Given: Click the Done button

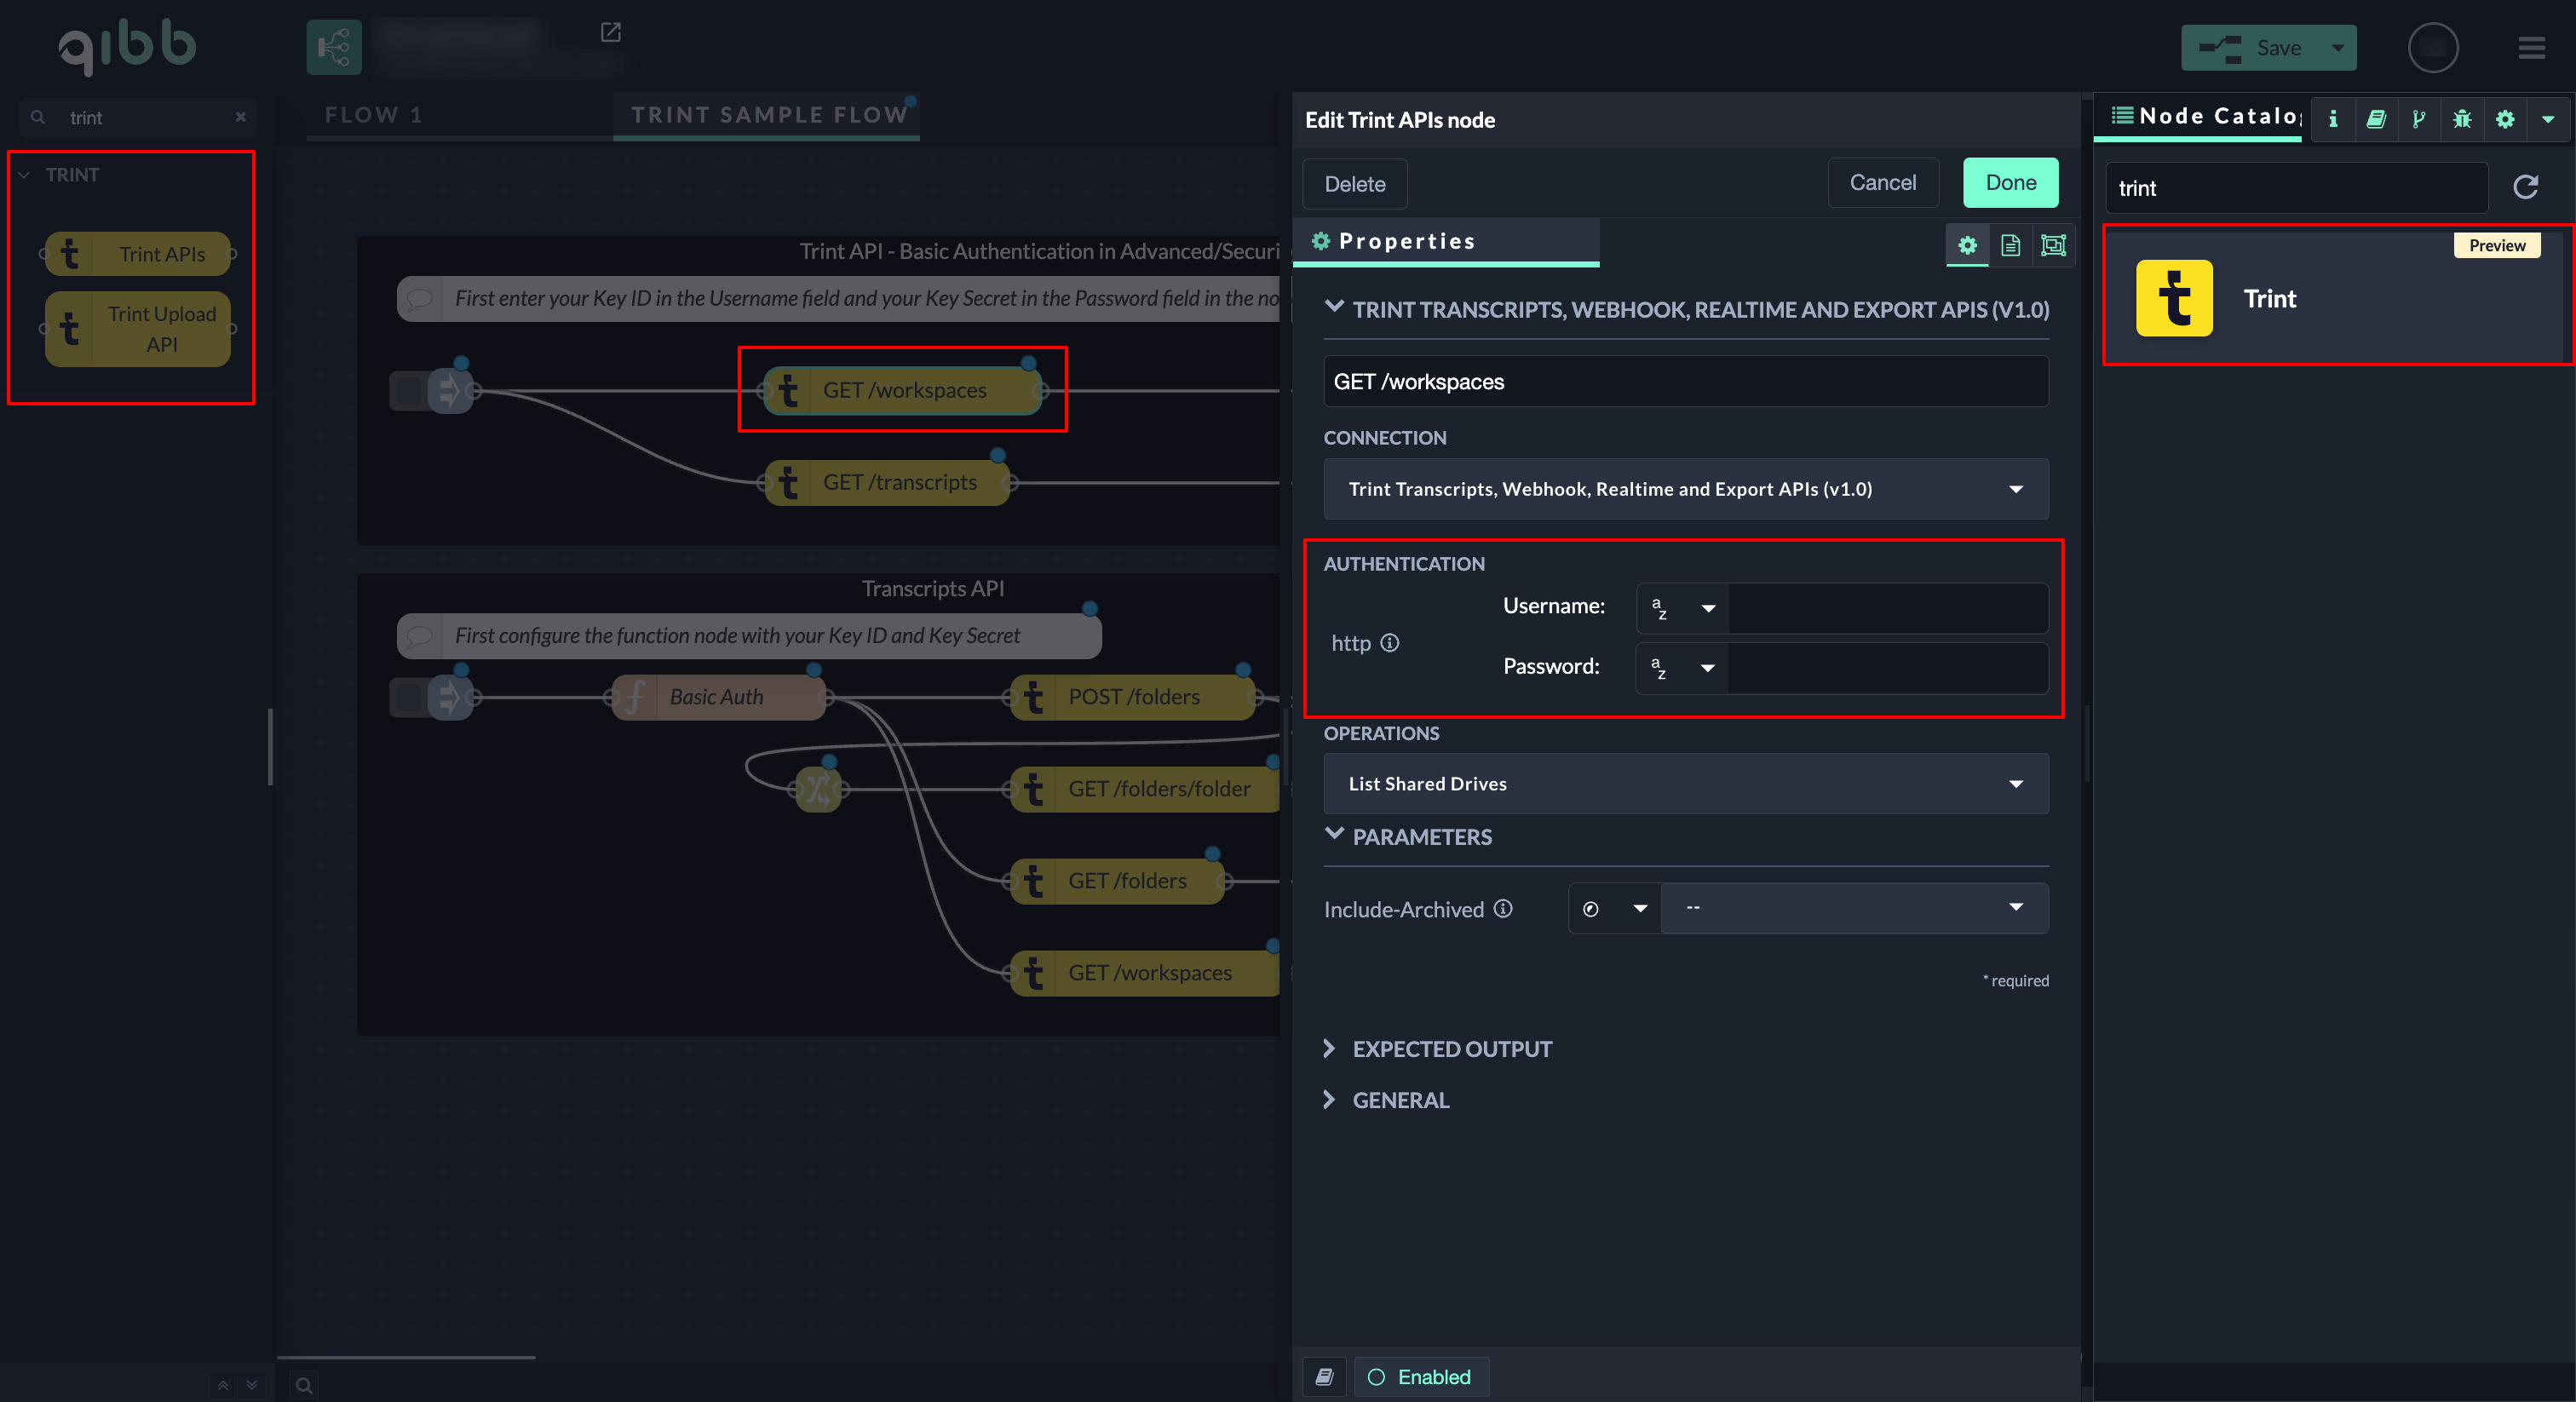Looking at the screenshot, I should (2010, 183).
